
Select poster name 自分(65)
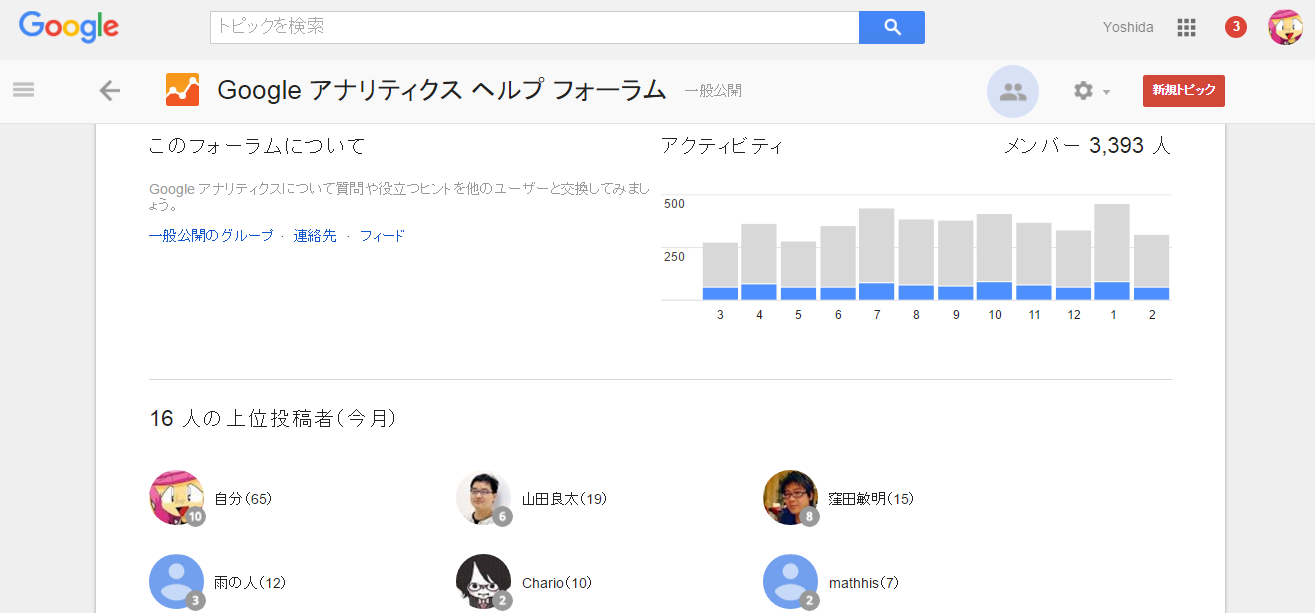pos(243,499)
